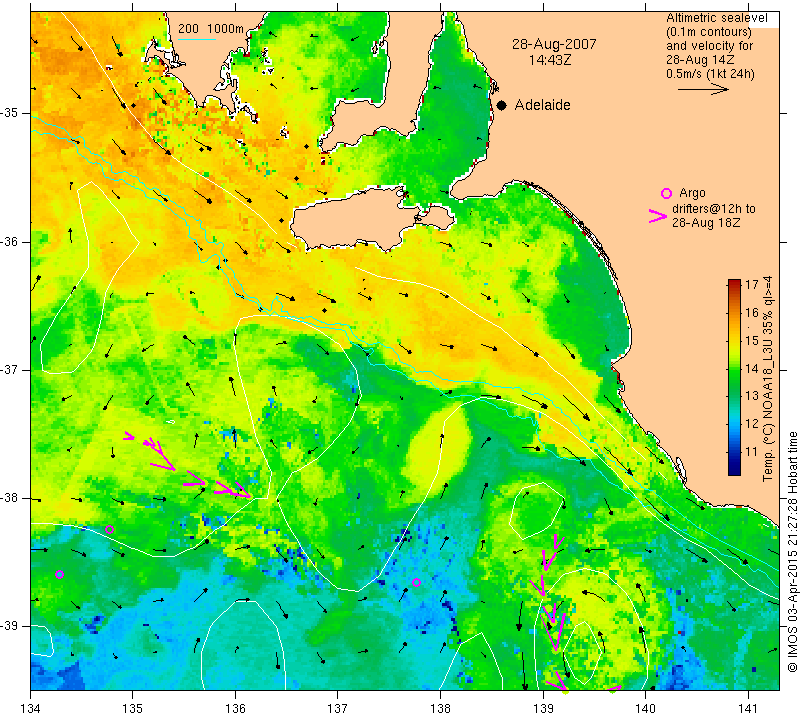Click the Temp. NOAA18_L3U vertical label
800x720 pixels.
tap(768, 378)
